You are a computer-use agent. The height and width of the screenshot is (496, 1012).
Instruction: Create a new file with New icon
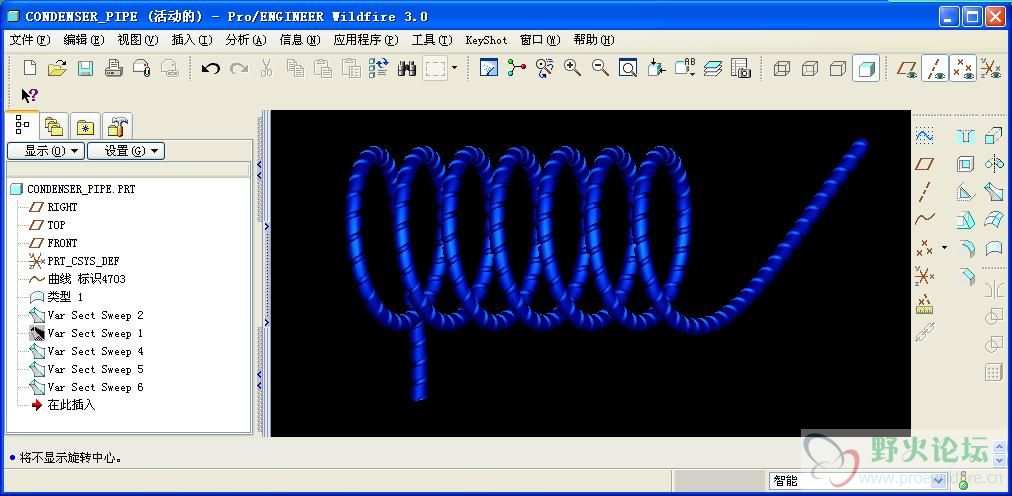30,68
